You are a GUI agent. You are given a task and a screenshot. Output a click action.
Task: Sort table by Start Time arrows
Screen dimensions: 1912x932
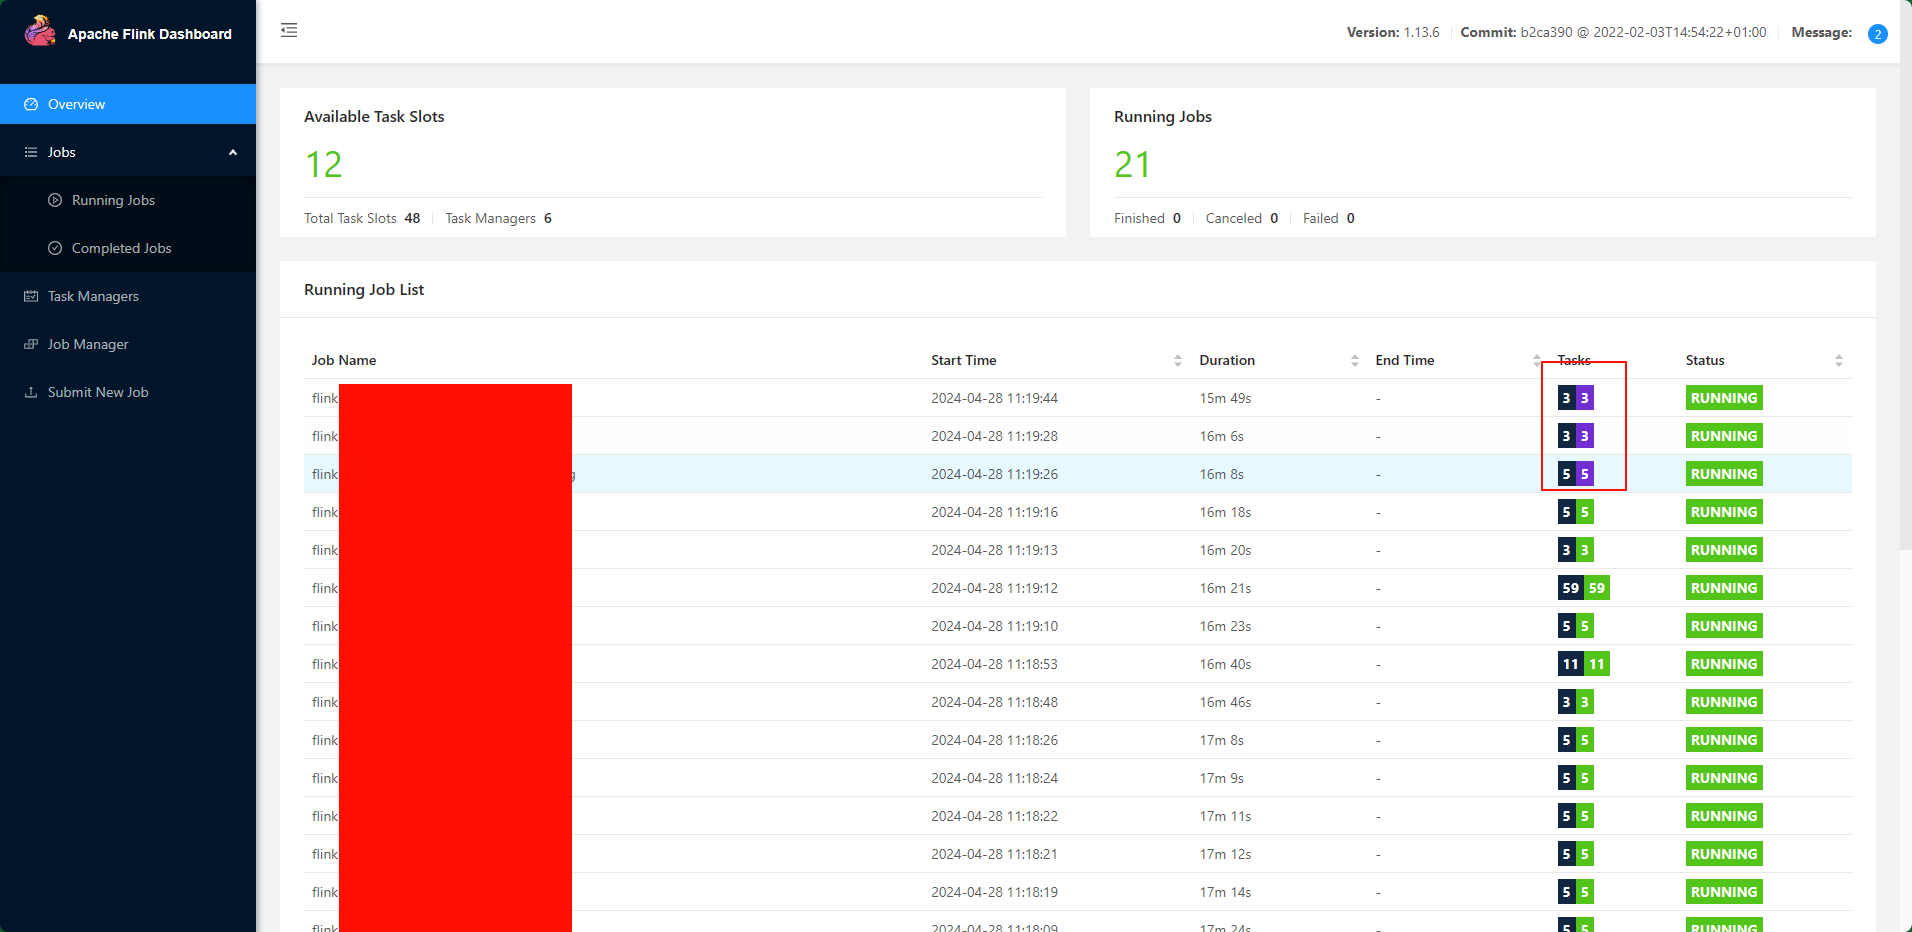(x=1178, y=360)
